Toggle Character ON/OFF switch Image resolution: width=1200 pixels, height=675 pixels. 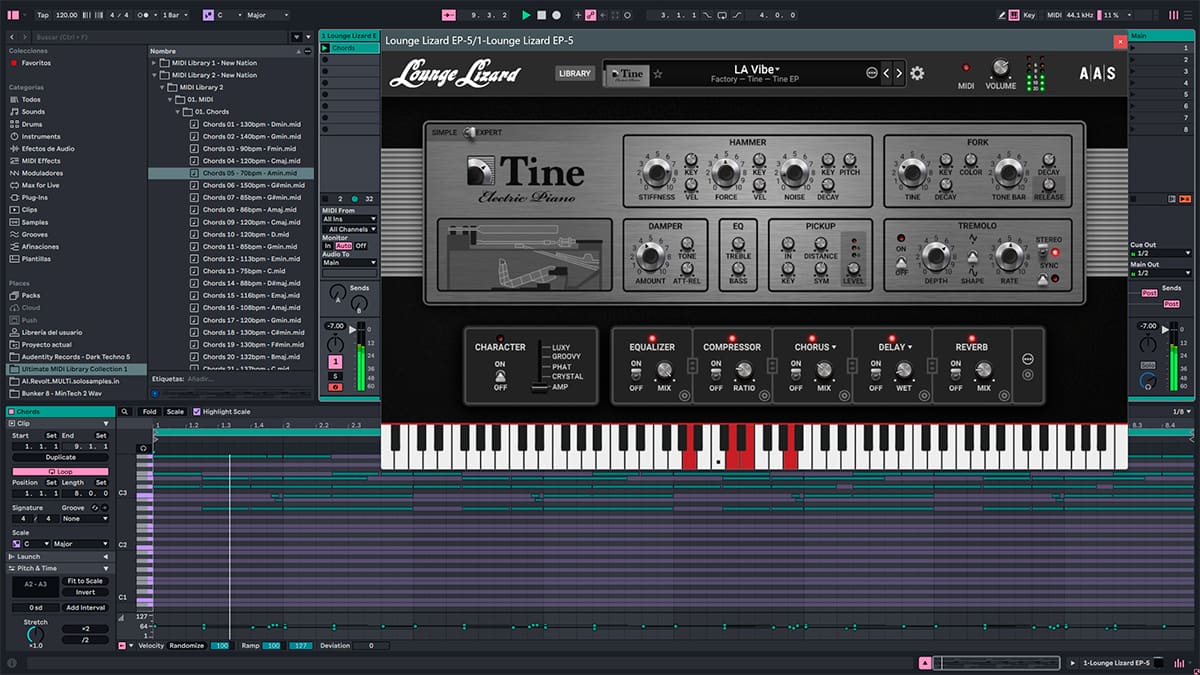click(x=500, y=376)
